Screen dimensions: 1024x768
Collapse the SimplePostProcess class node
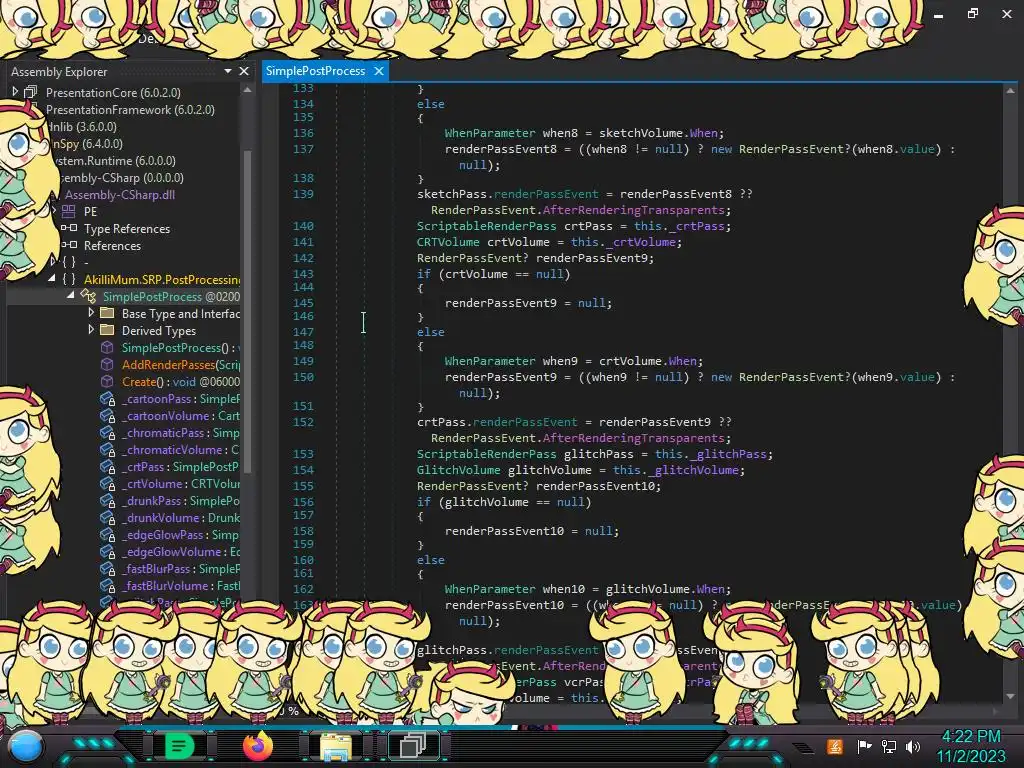71,296
